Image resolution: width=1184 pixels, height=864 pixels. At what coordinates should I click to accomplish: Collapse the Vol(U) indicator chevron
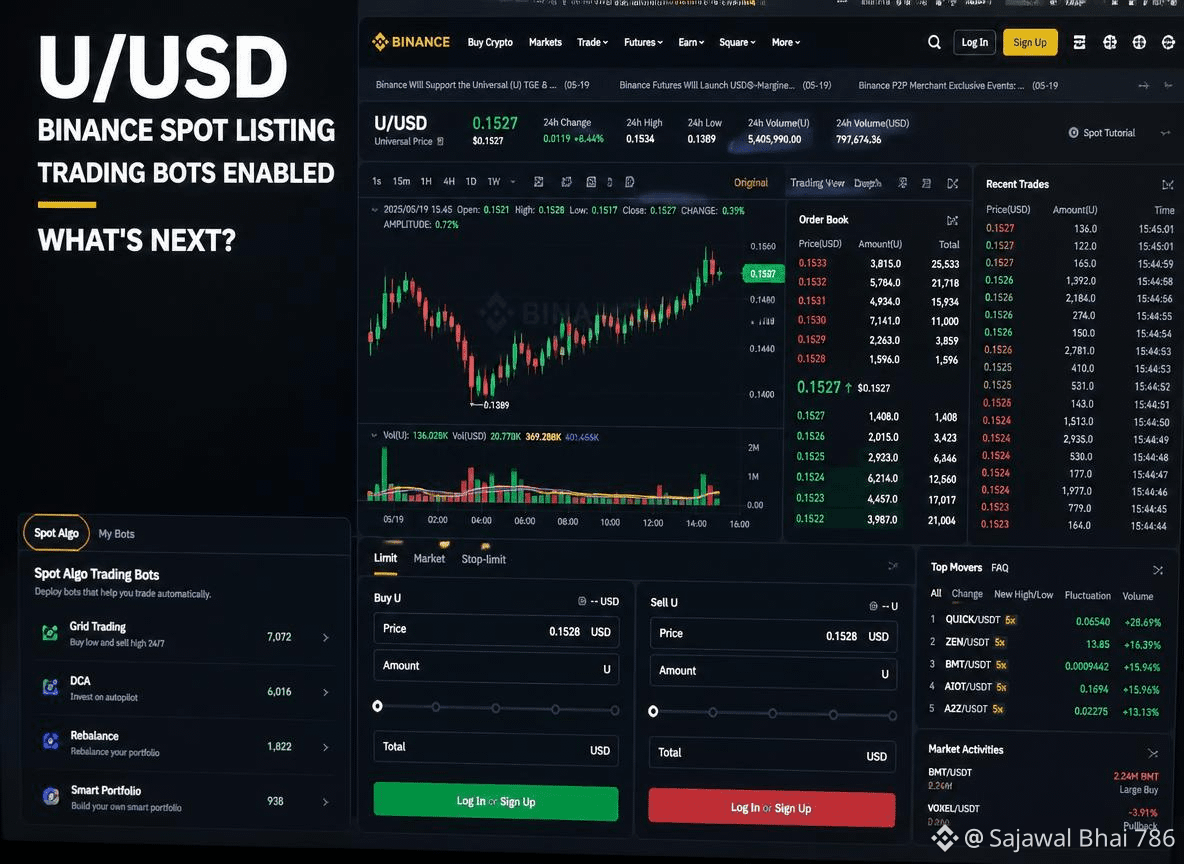point(374,436)
